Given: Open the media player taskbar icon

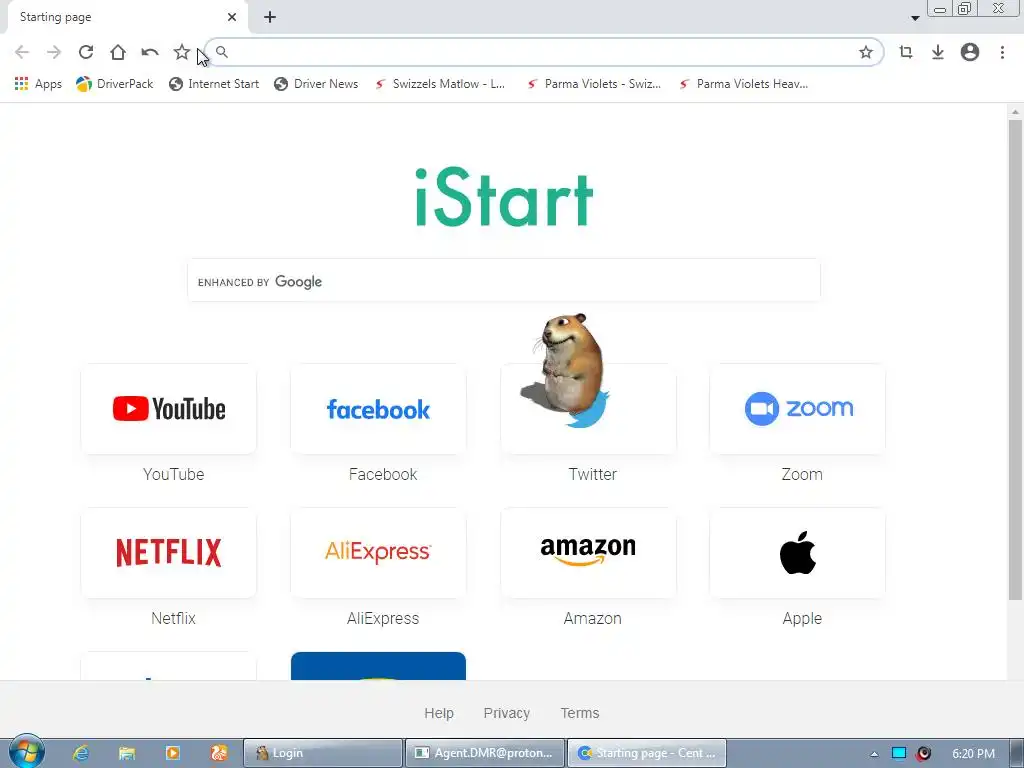Looking at the screenshot, I should (172, 753).
